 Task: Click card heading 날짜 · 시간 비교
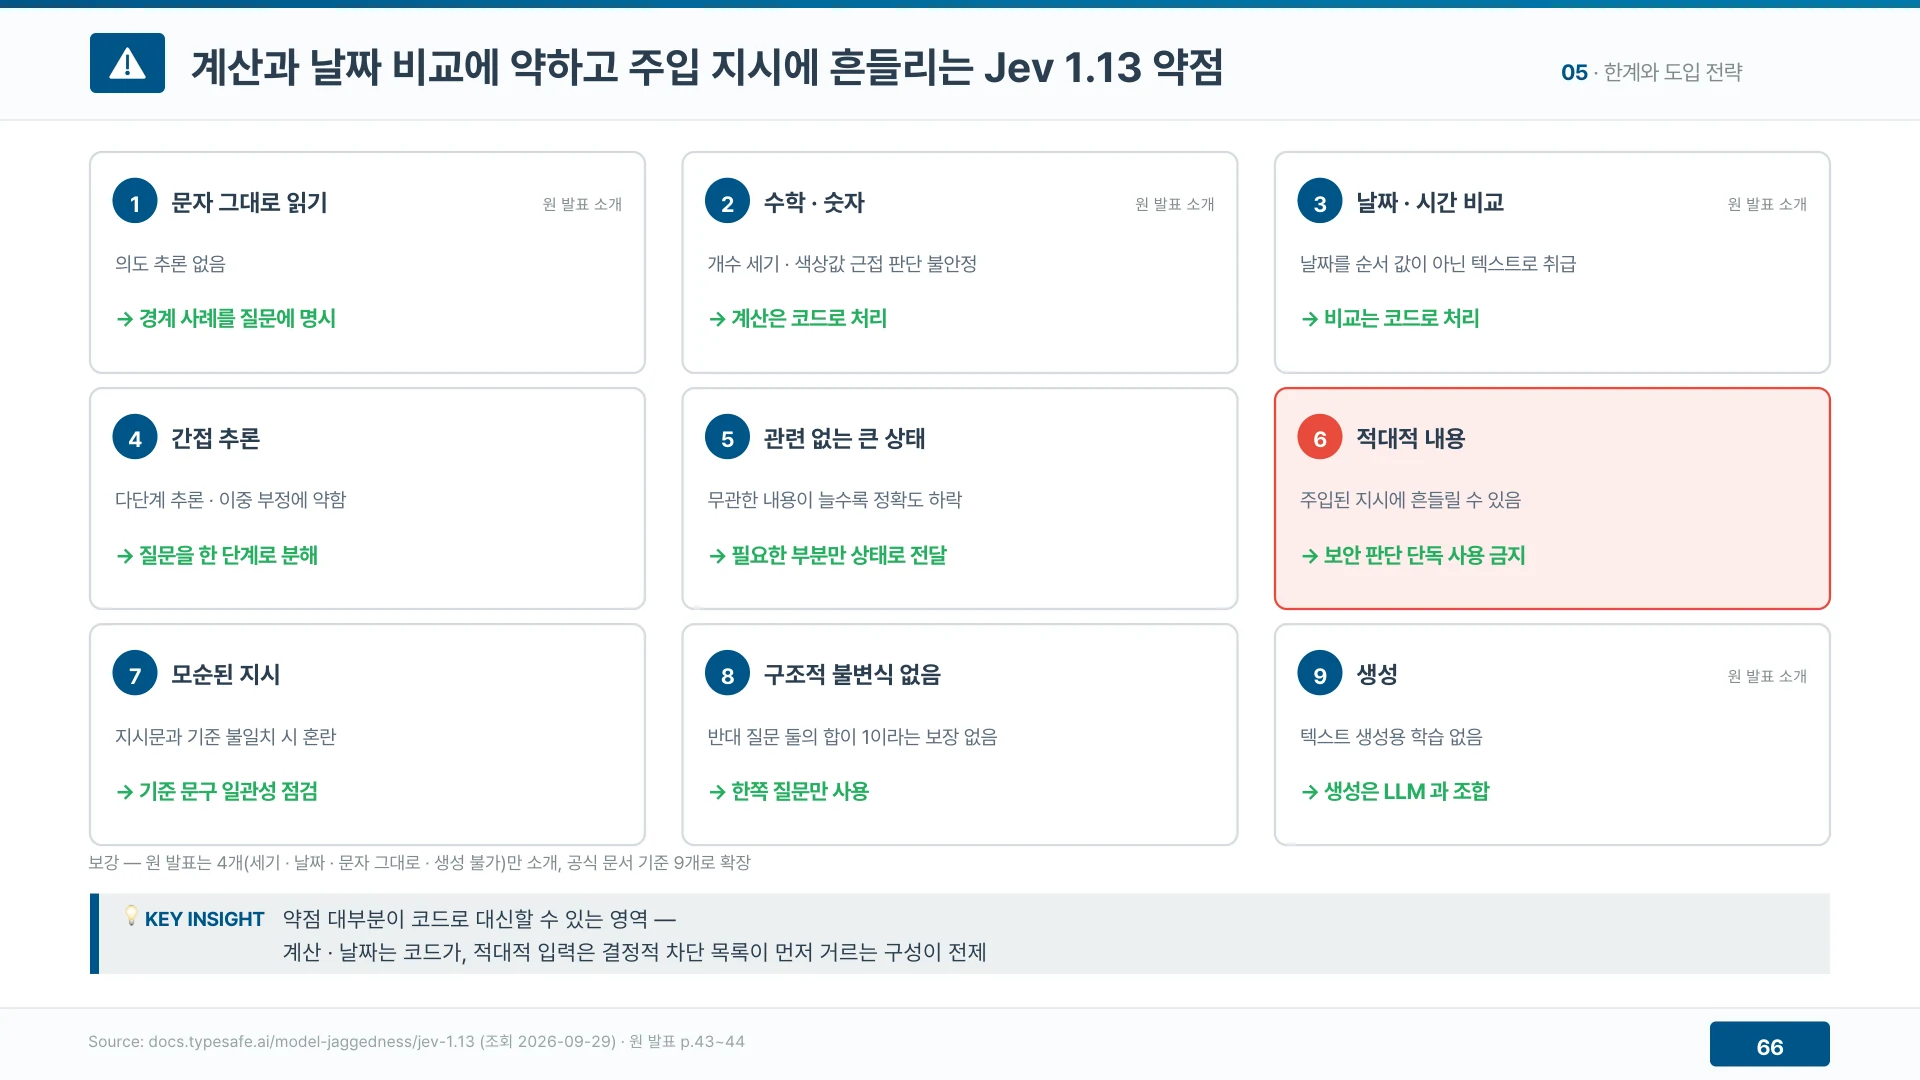[1430, 202]
